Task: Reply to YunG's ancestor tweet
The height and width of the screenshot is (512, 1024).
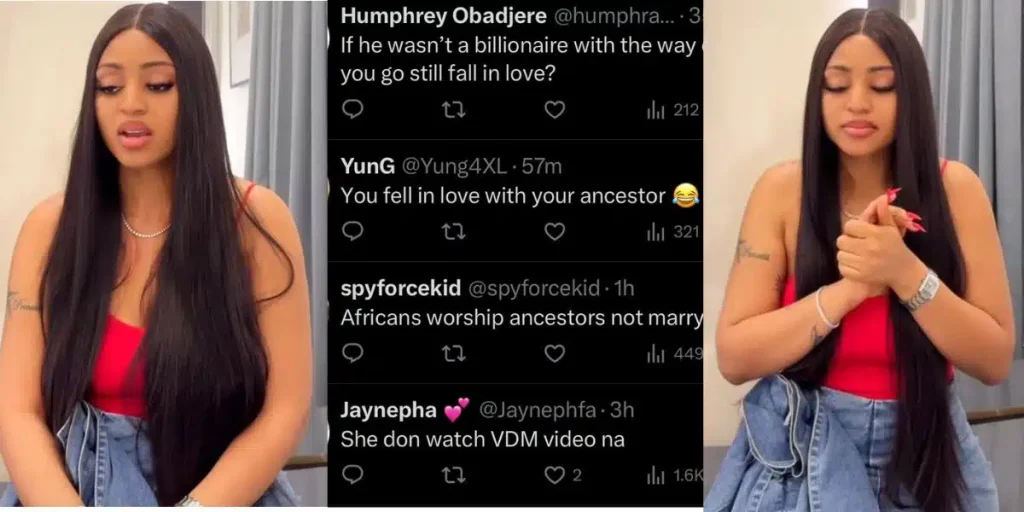Action: tap(352, 231)
